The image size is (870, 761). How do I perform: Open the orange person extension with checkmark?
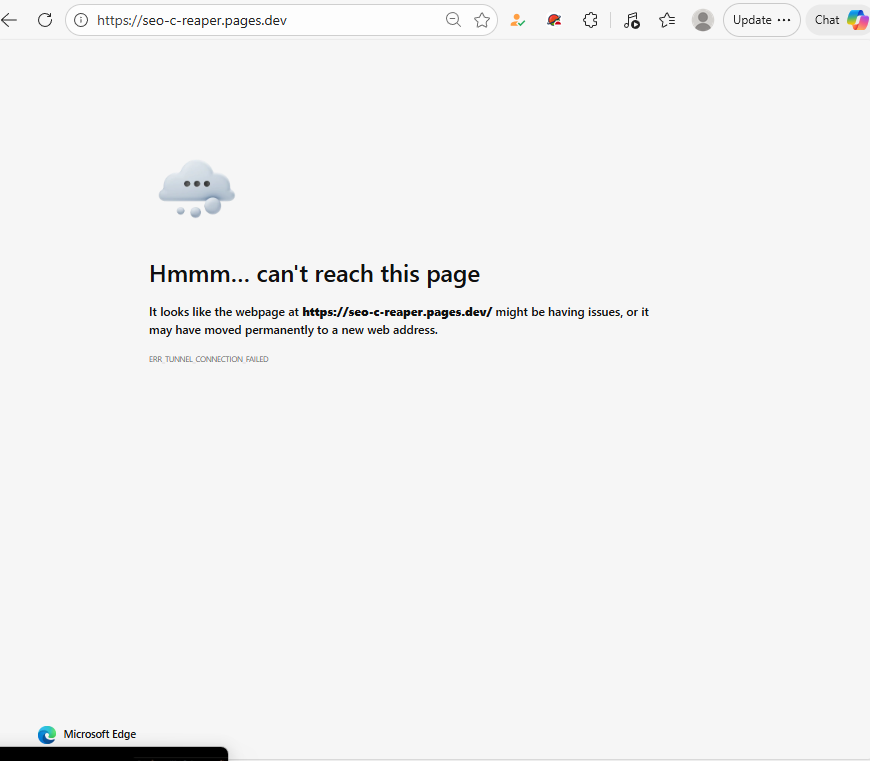pos(518,21)
